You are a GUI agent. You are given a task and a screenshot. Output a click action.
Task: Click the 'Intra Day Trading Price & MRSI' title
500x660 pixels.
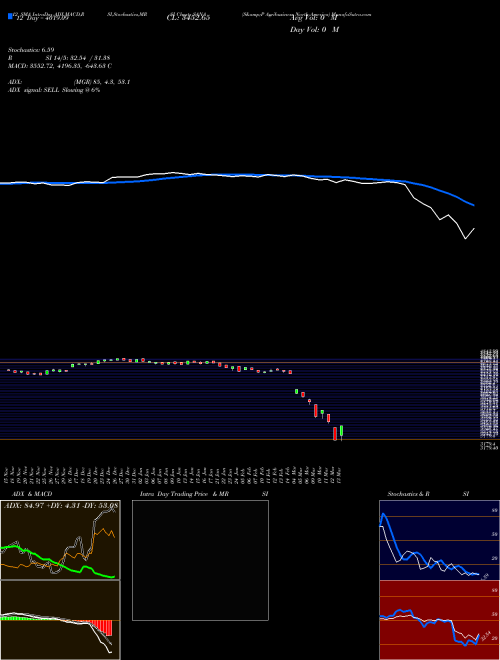tap(204, 494)
